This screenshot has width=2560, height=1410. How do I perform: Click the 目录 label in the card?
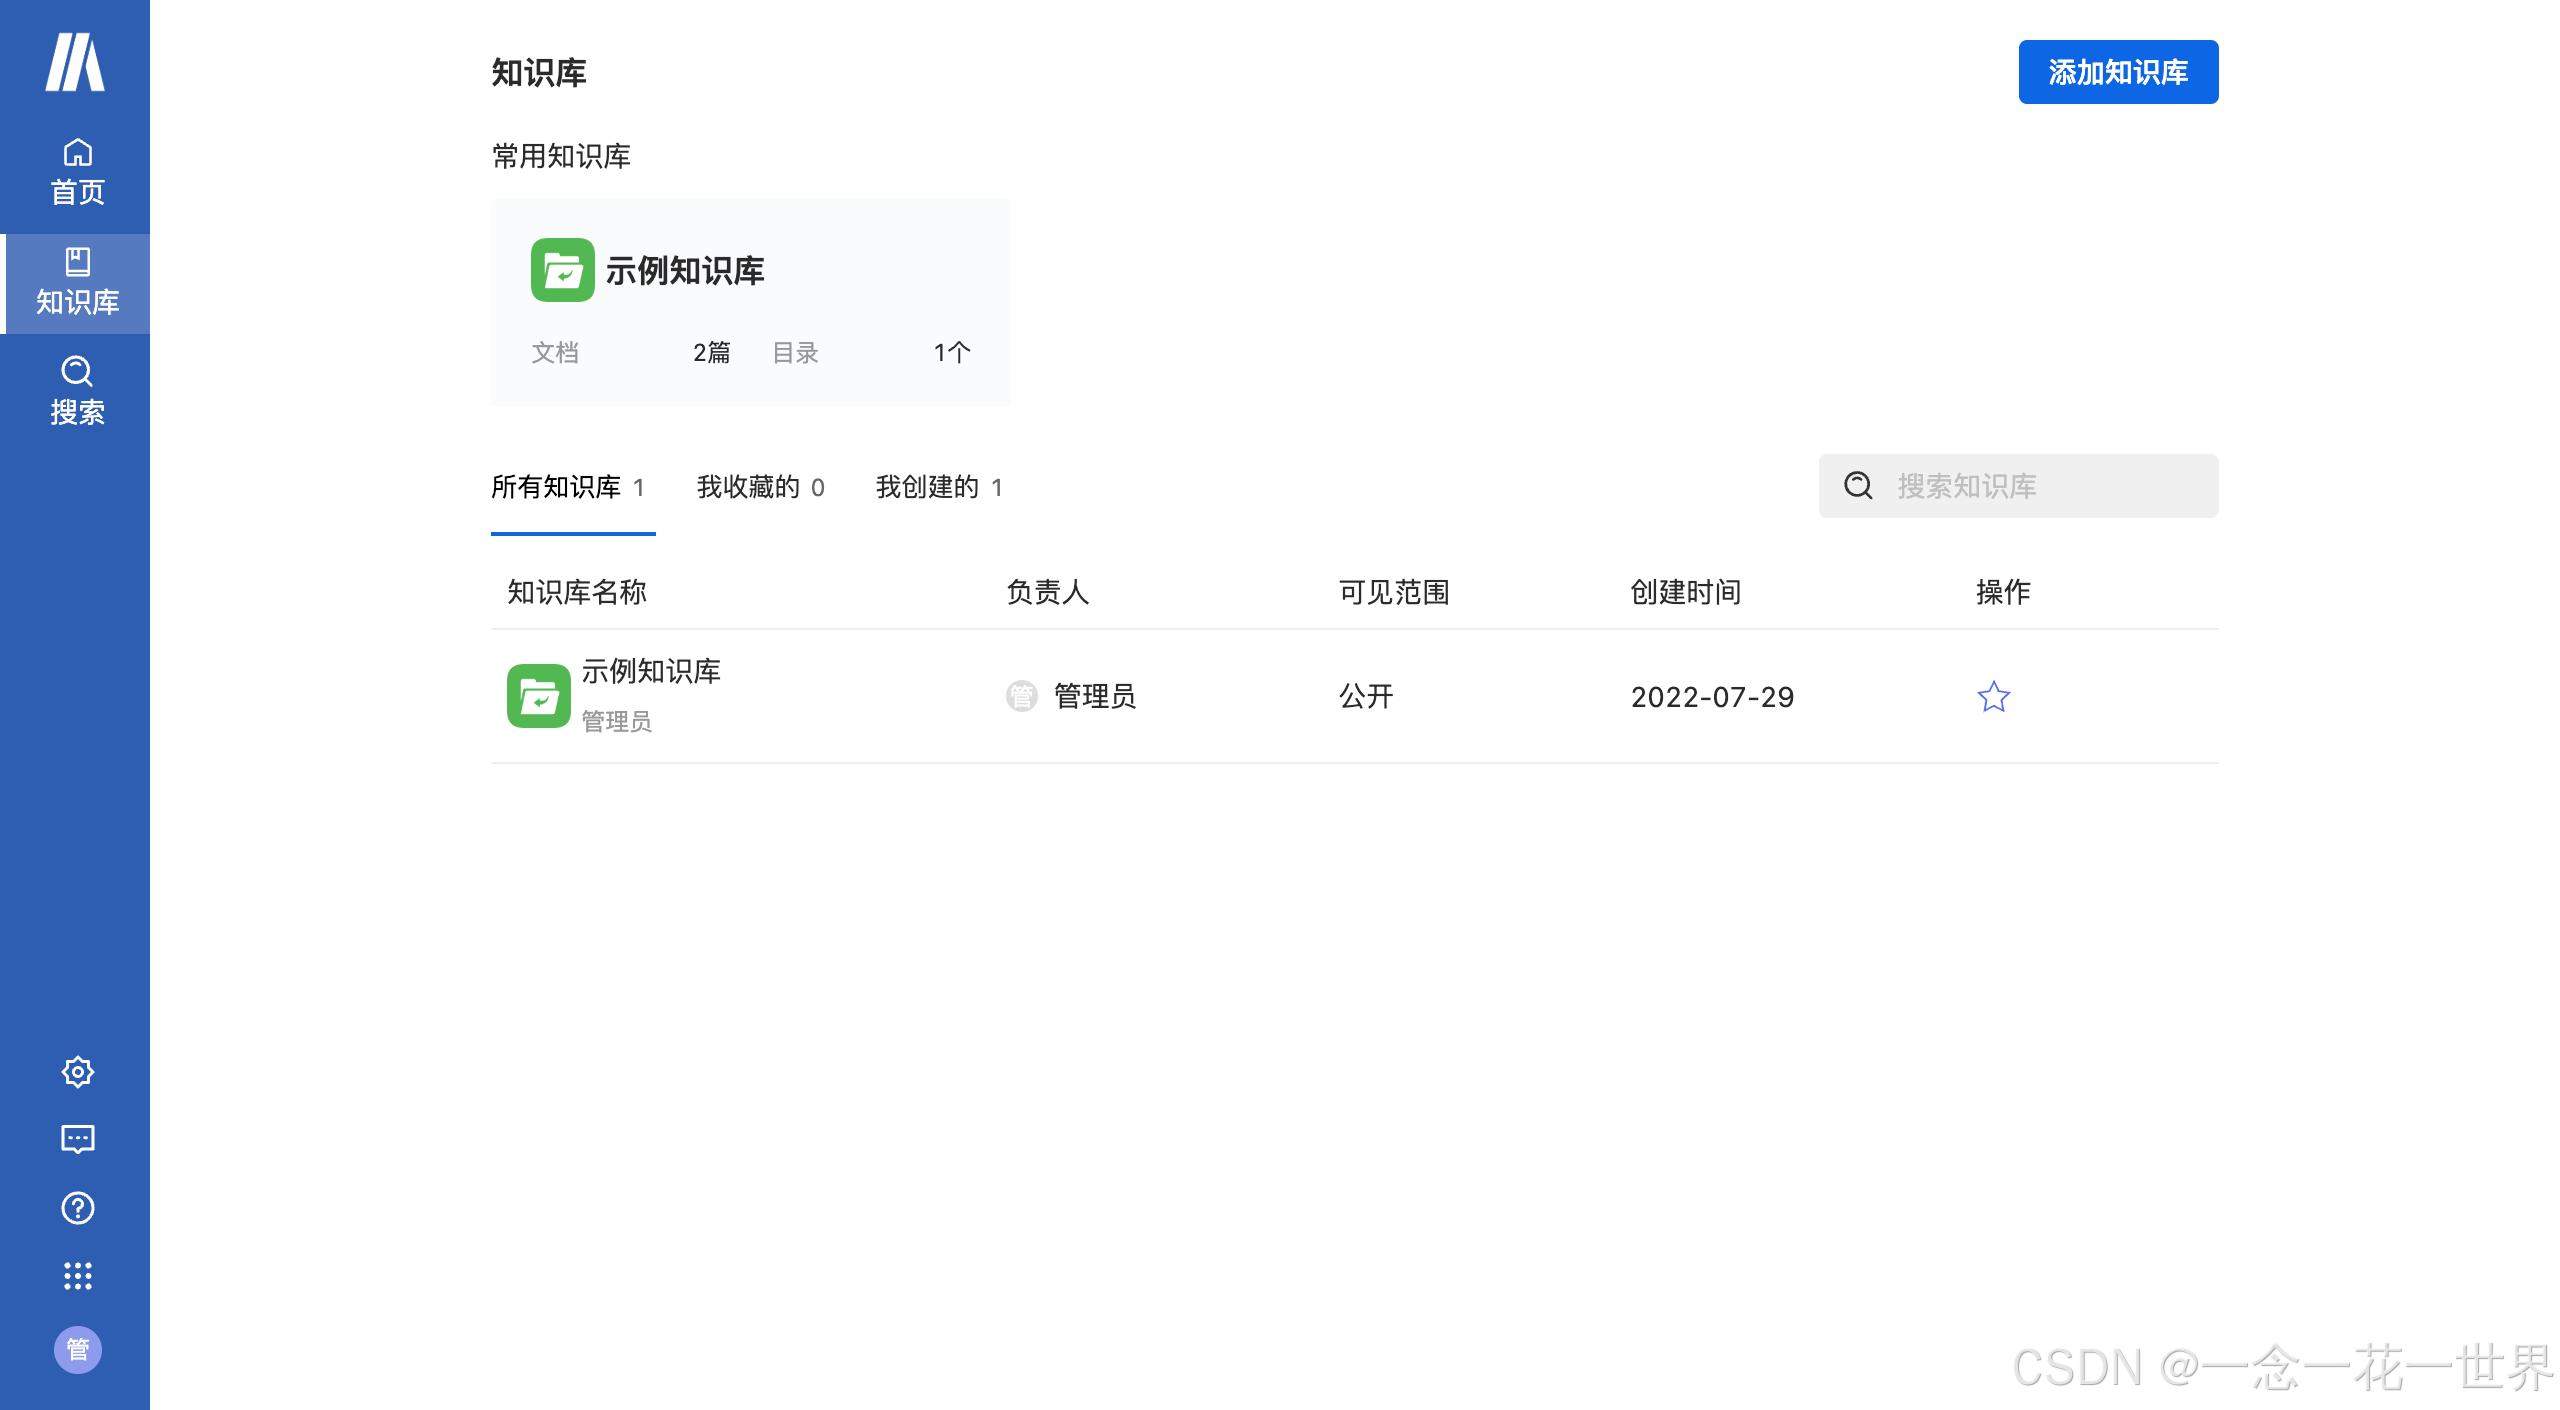[x=795, y=352]
